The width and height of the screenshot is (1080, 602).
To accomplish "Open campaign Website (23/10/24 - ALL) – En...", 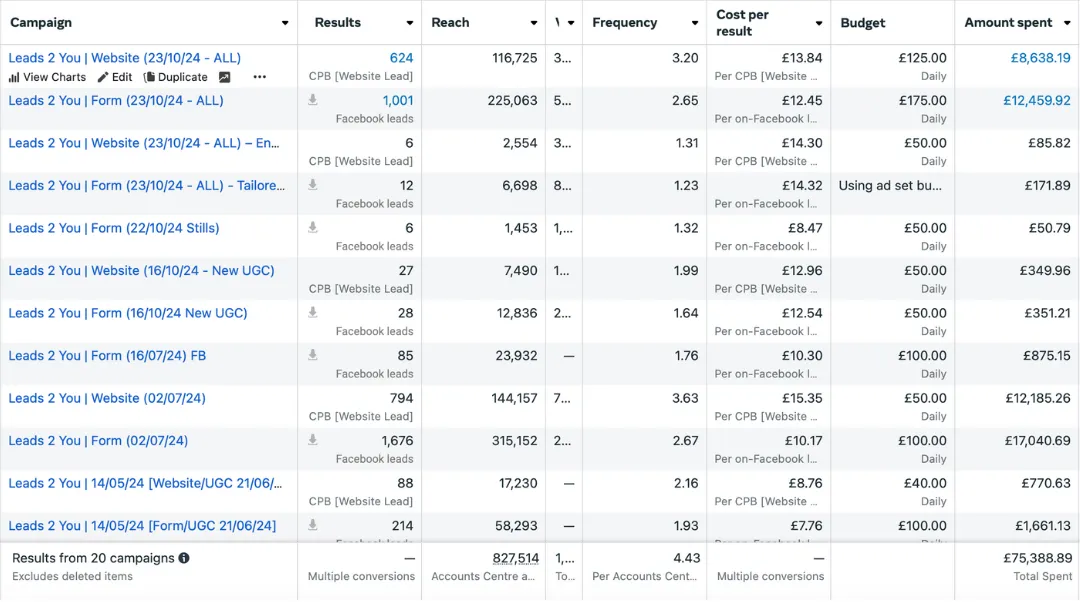I will tap(144, 143).
